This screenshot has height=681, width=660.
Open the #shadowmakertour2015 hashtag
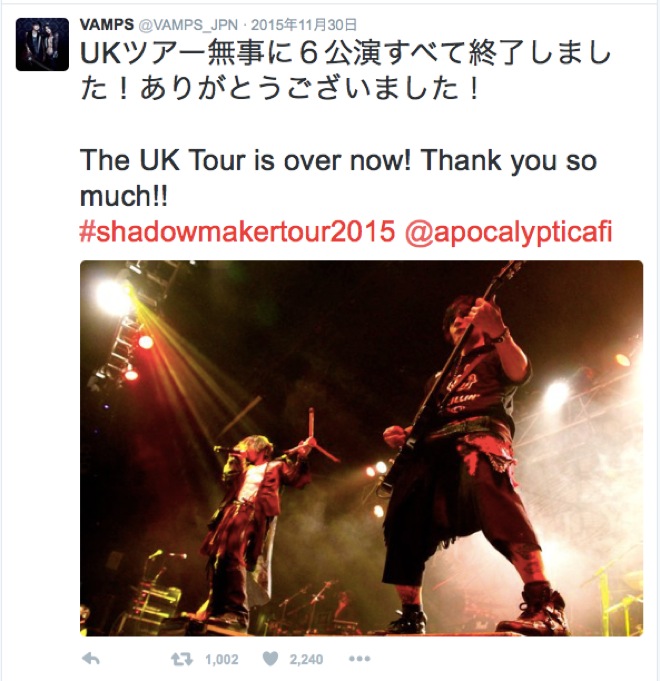[x=238, y=232]
